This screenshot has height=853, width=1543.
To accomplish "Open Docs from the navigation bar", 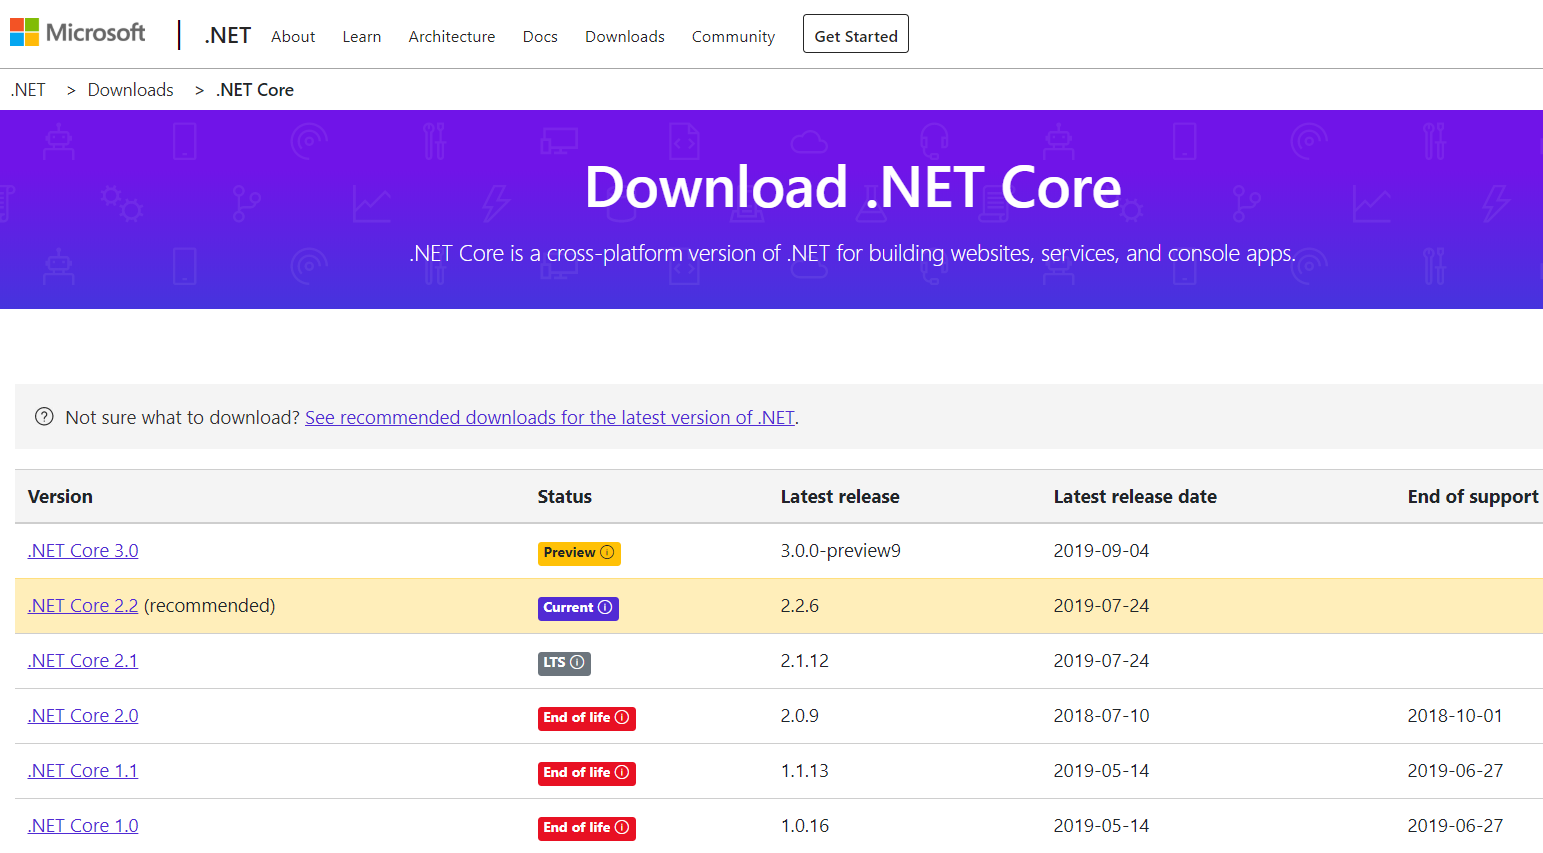I will (x=540, y=37).
